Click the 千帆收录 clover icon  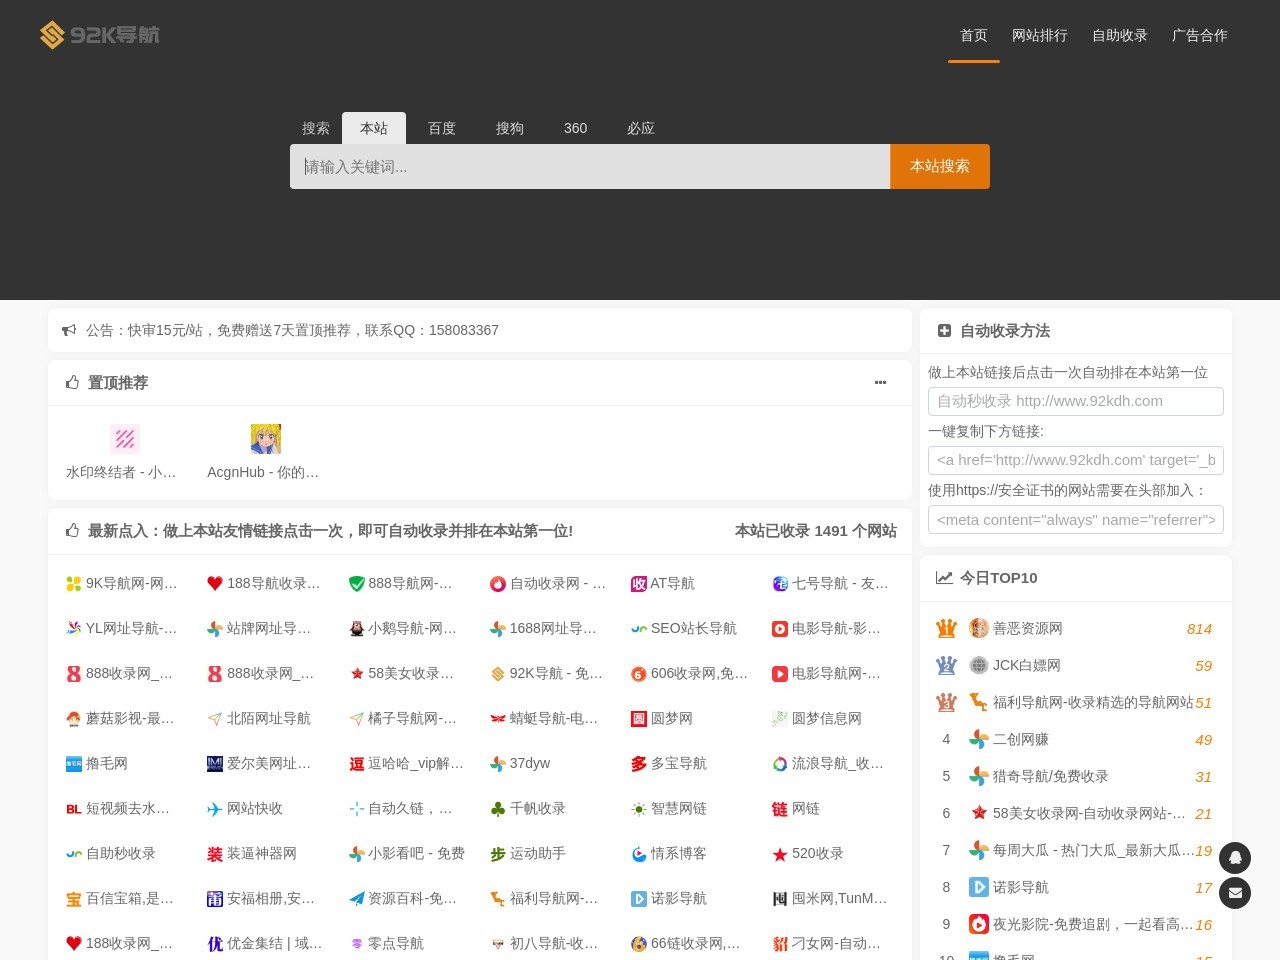(x=498, y=808)
